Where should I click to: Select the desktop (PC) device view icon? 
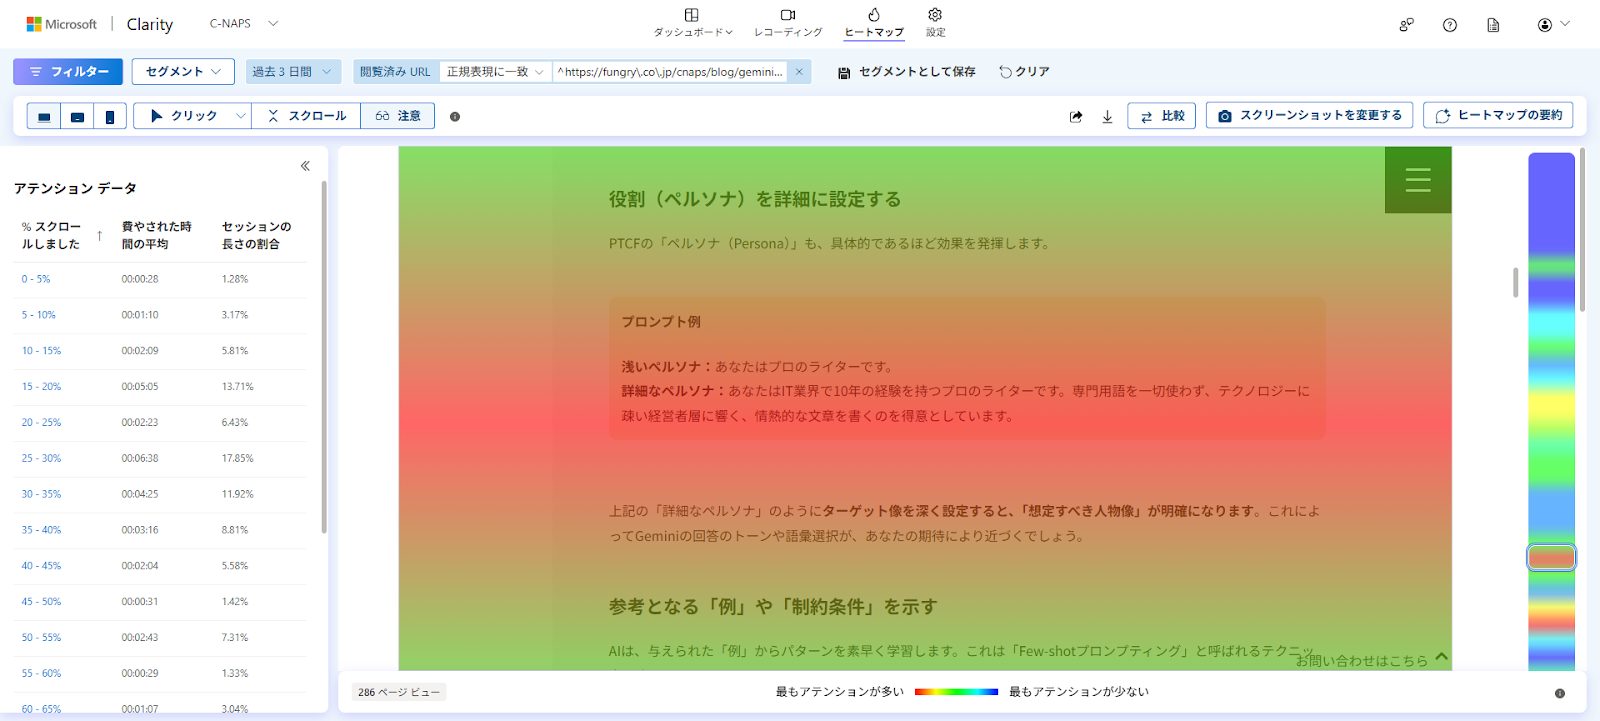tap(44, 117)
